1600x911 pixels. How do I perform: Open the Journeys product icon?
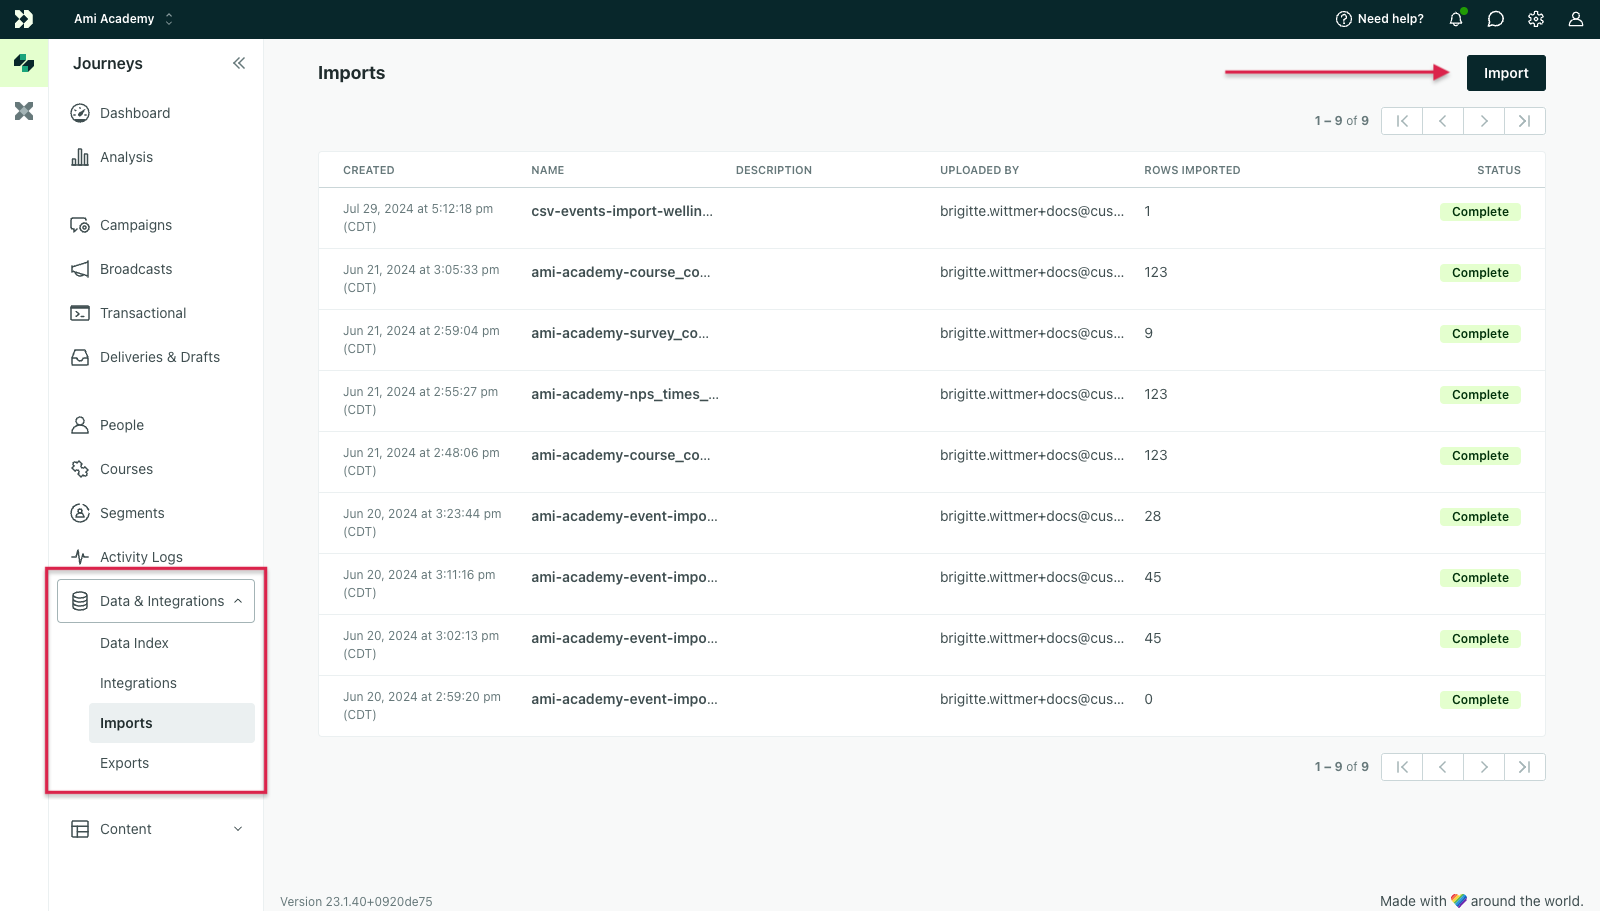click(24, 63)
